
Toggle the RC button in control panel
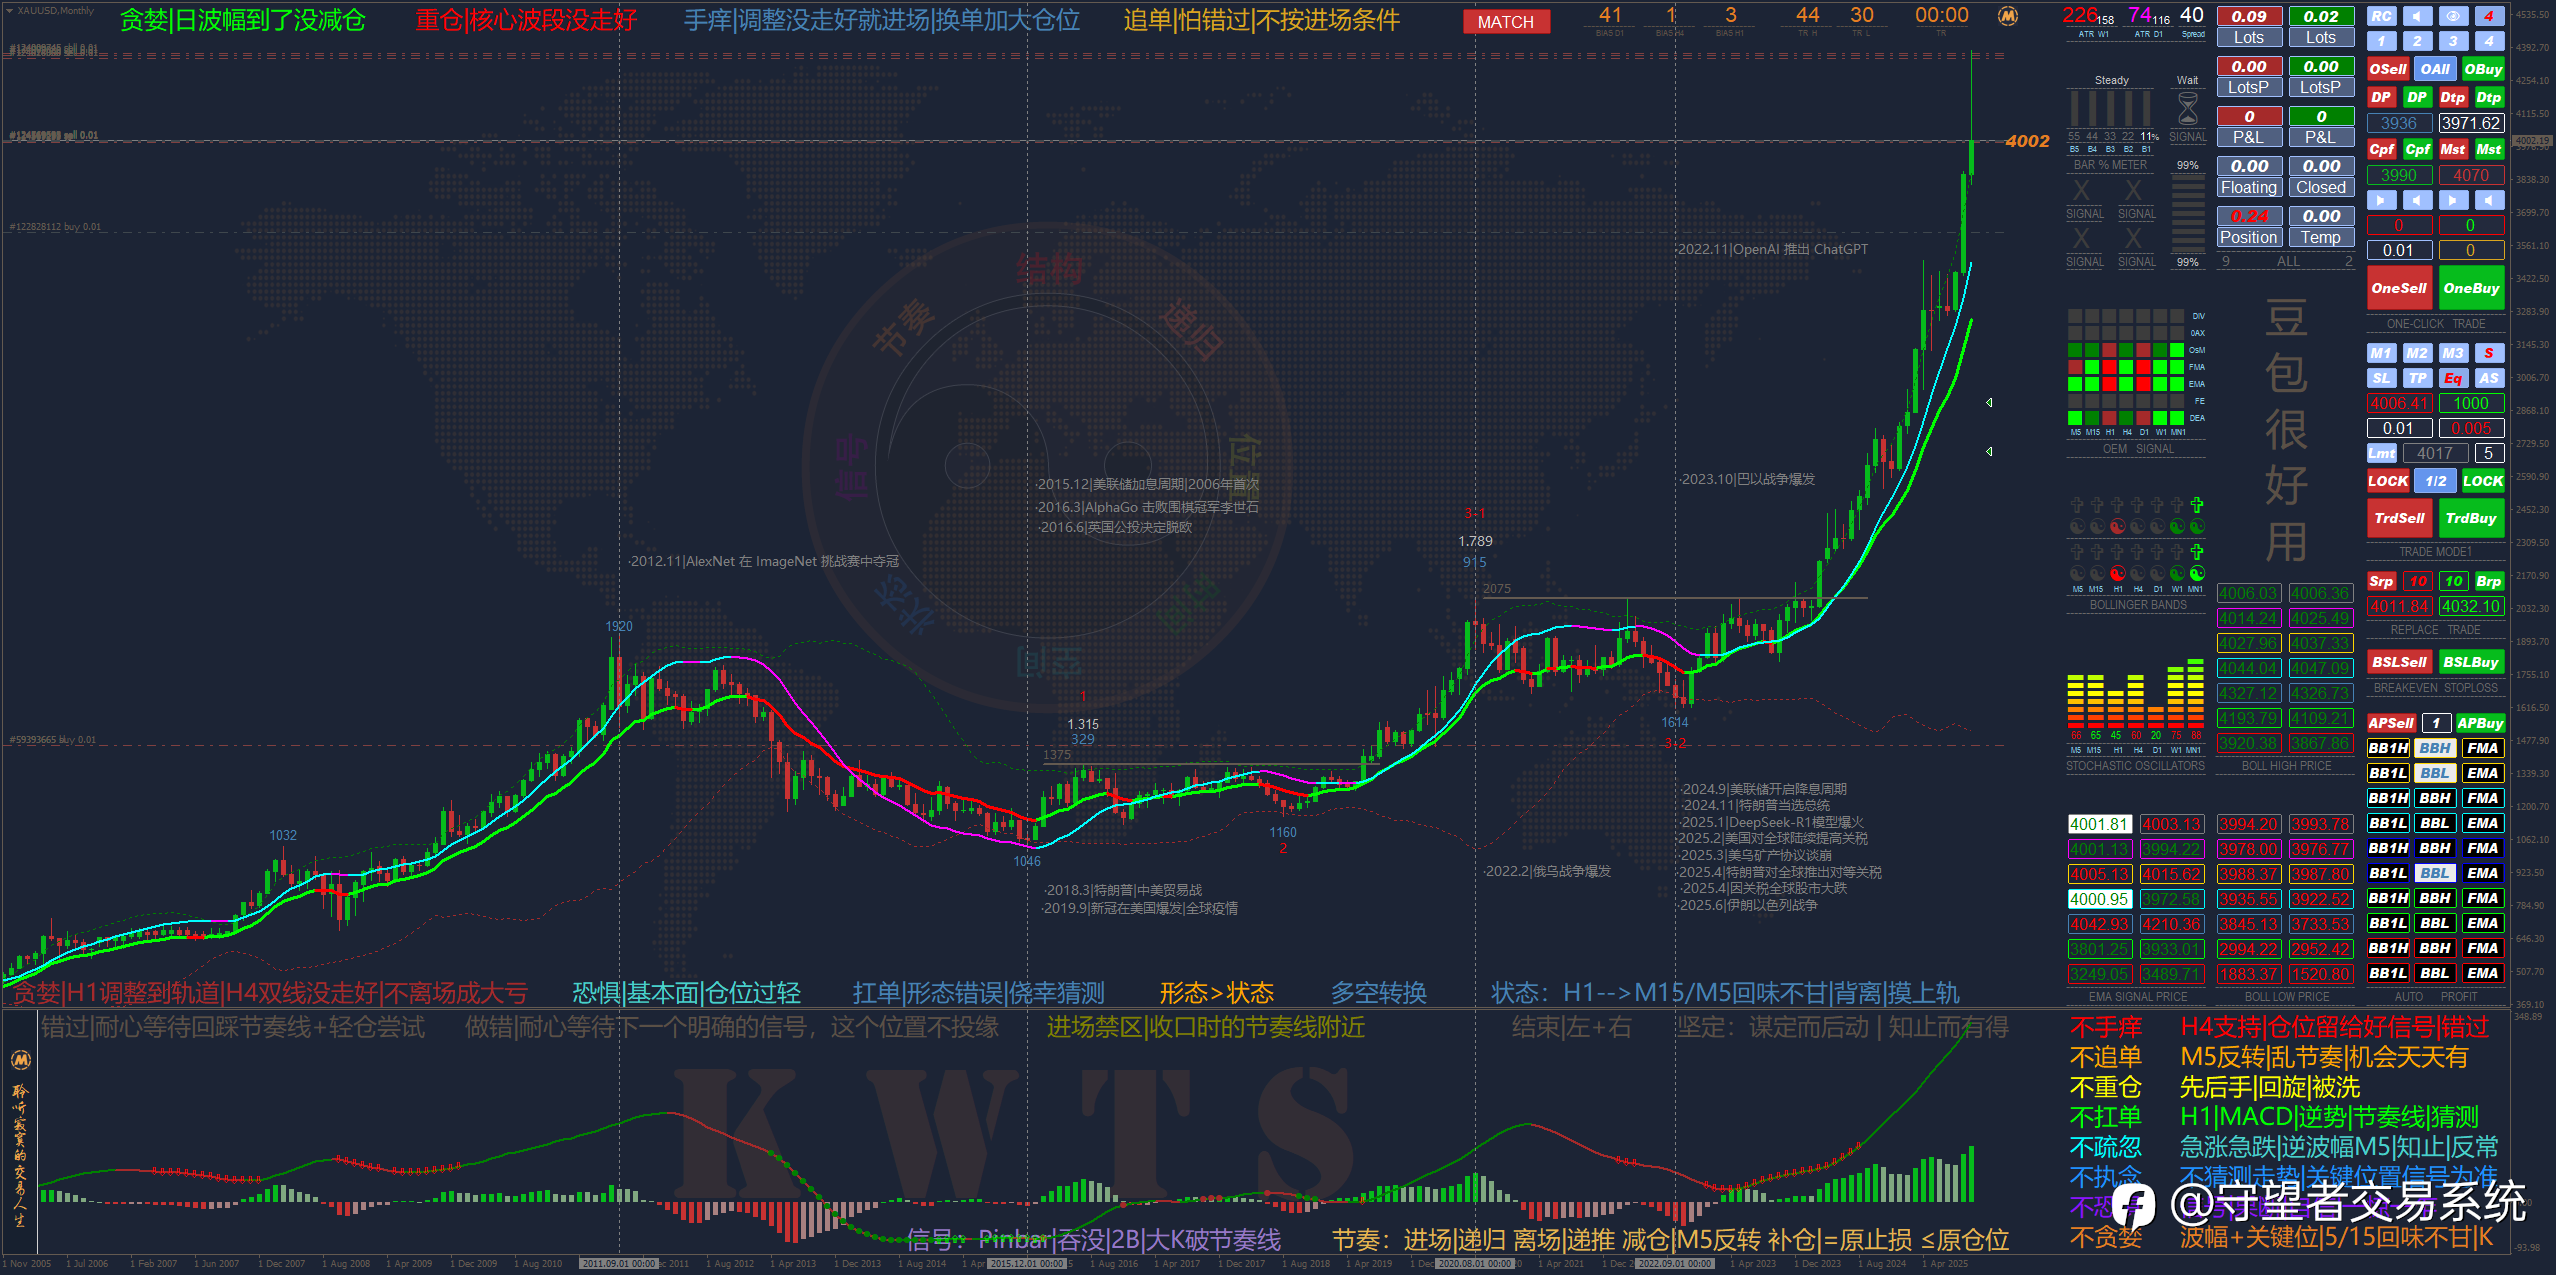(x=2381, y=16)
